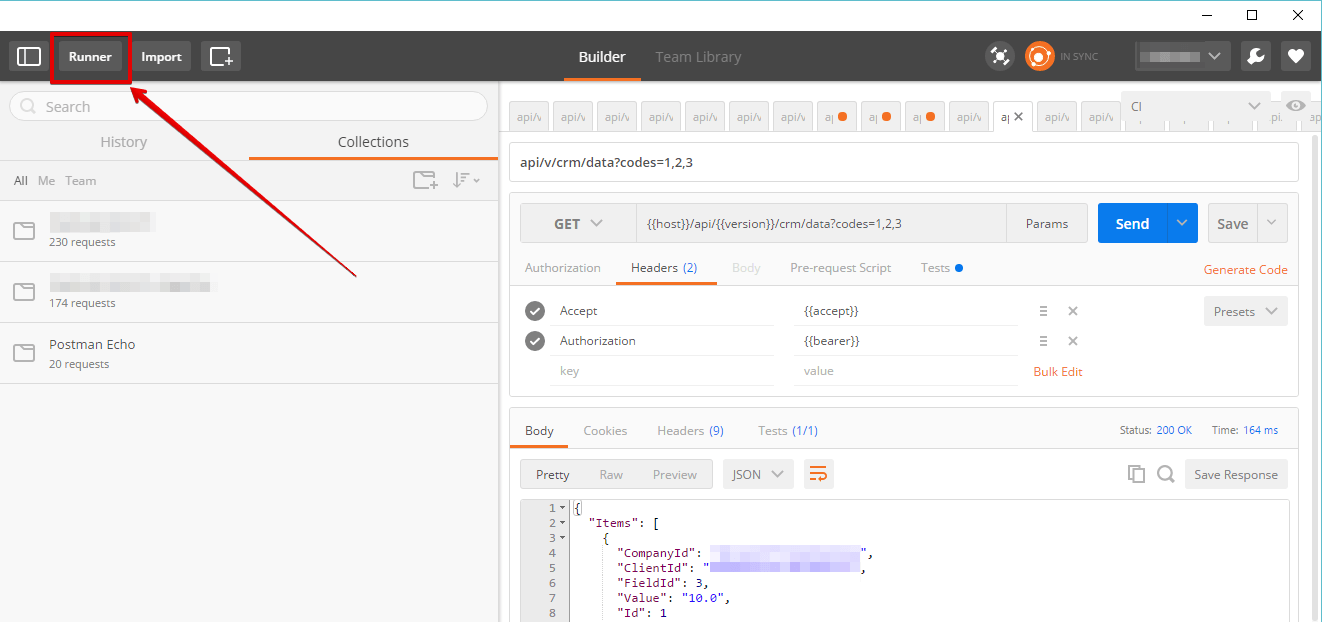The image size is (1322, 622).
Task: Open the Presets dropdown
Action: pos(1245,311)
